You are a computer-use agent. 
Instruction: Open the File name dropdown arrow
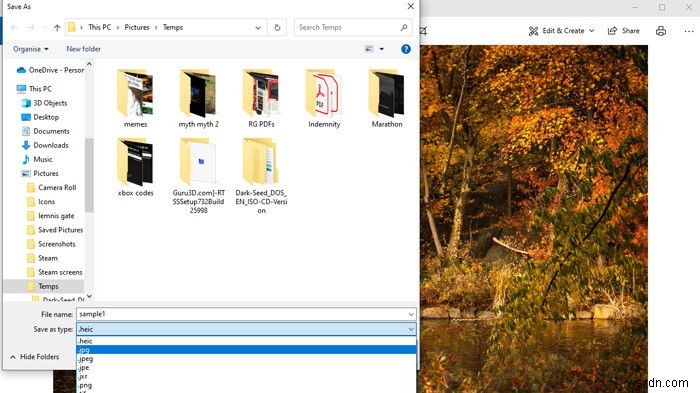pos(411,314)
